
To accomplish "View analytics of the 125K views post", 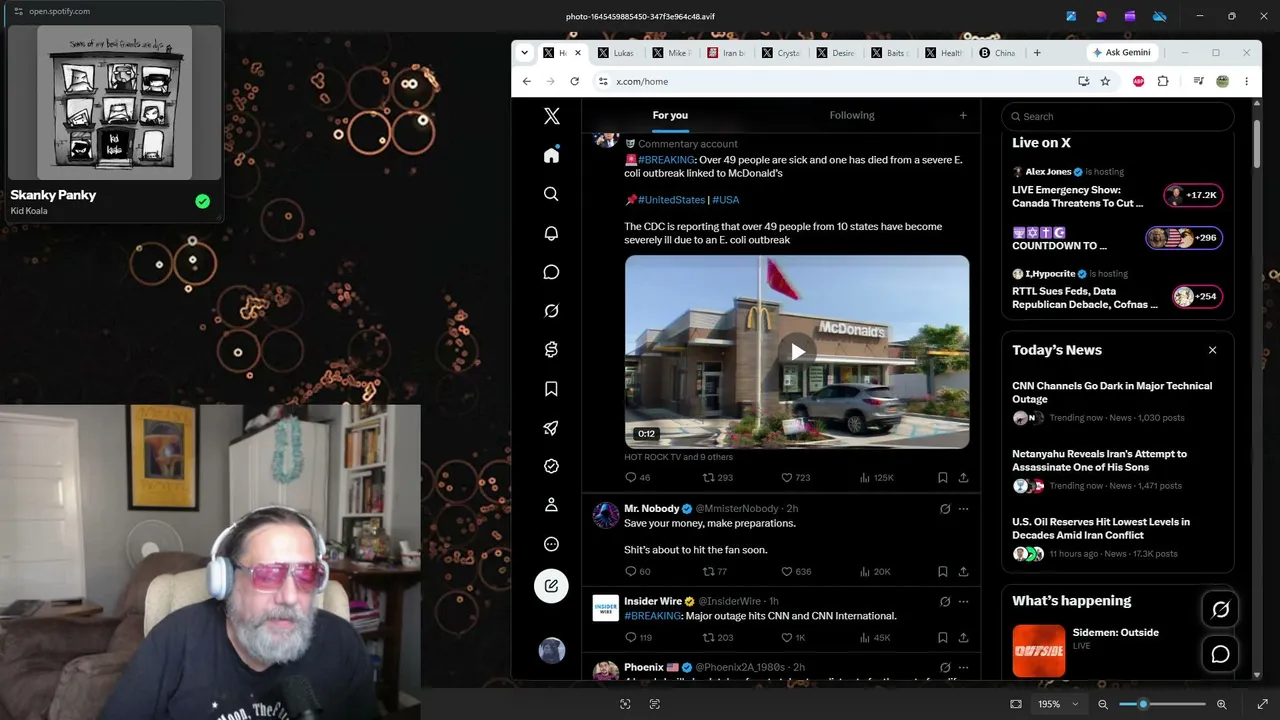I will coord(876,478).
